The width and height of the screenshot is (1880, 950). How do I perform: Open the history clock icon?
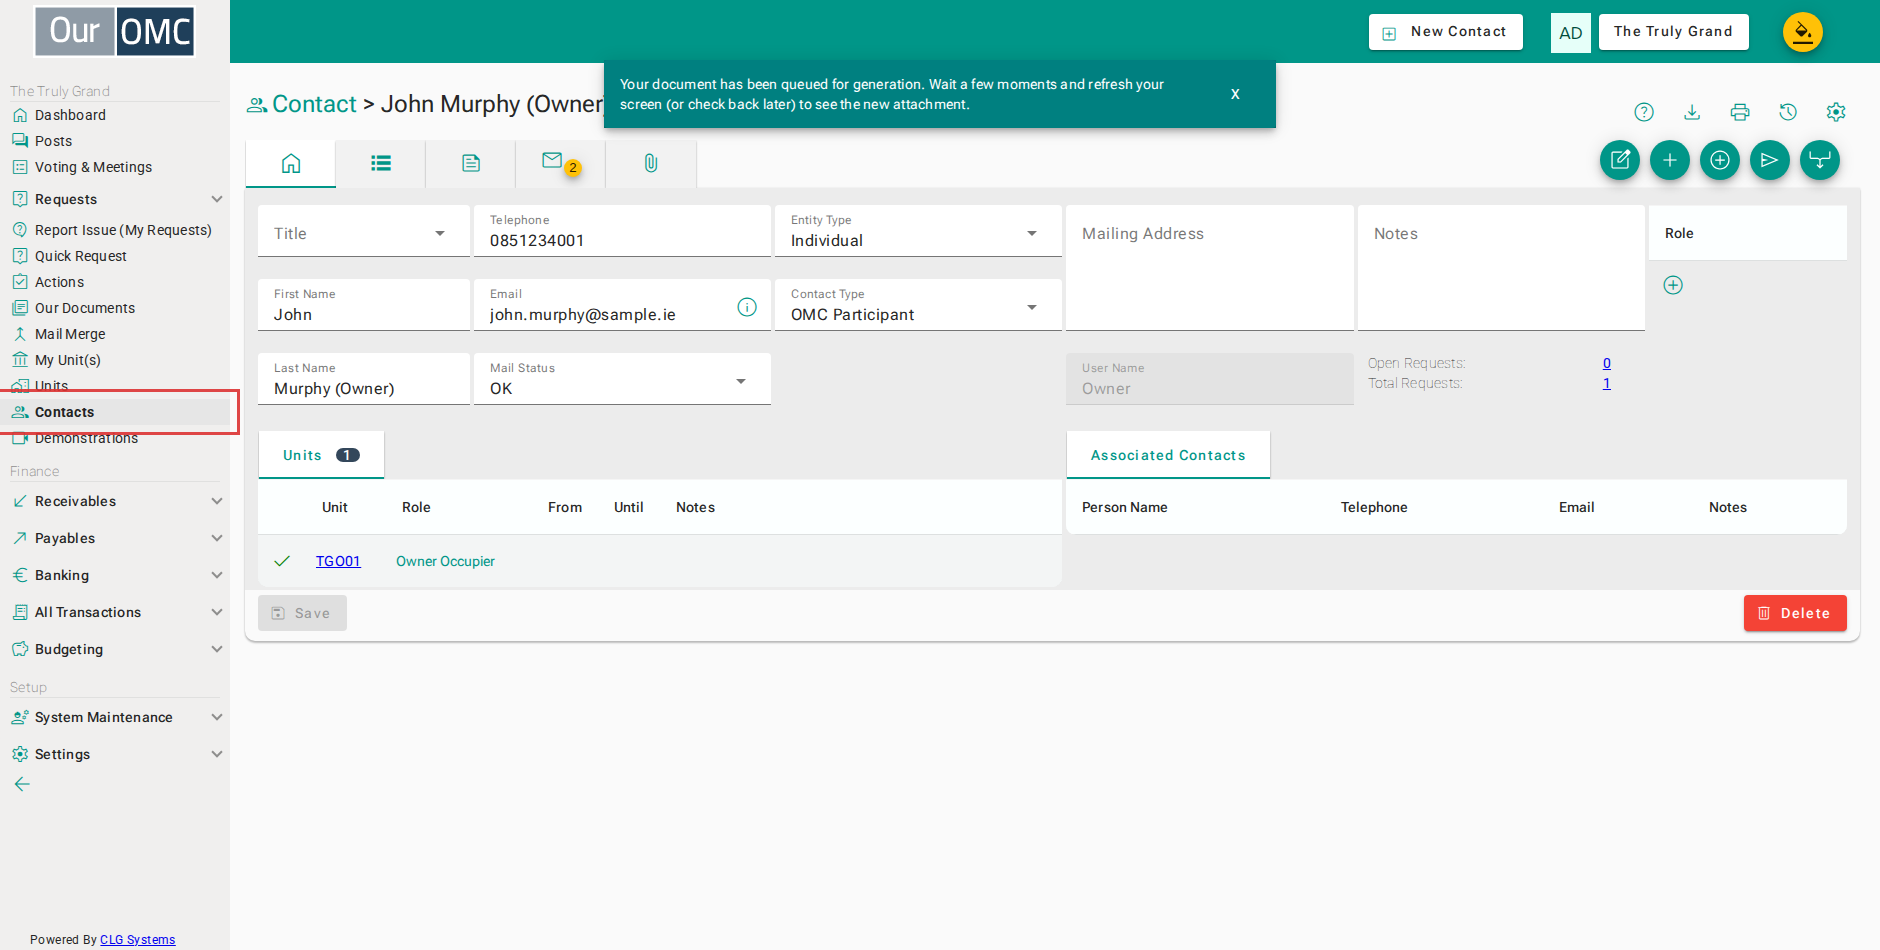click(1788, 112)
